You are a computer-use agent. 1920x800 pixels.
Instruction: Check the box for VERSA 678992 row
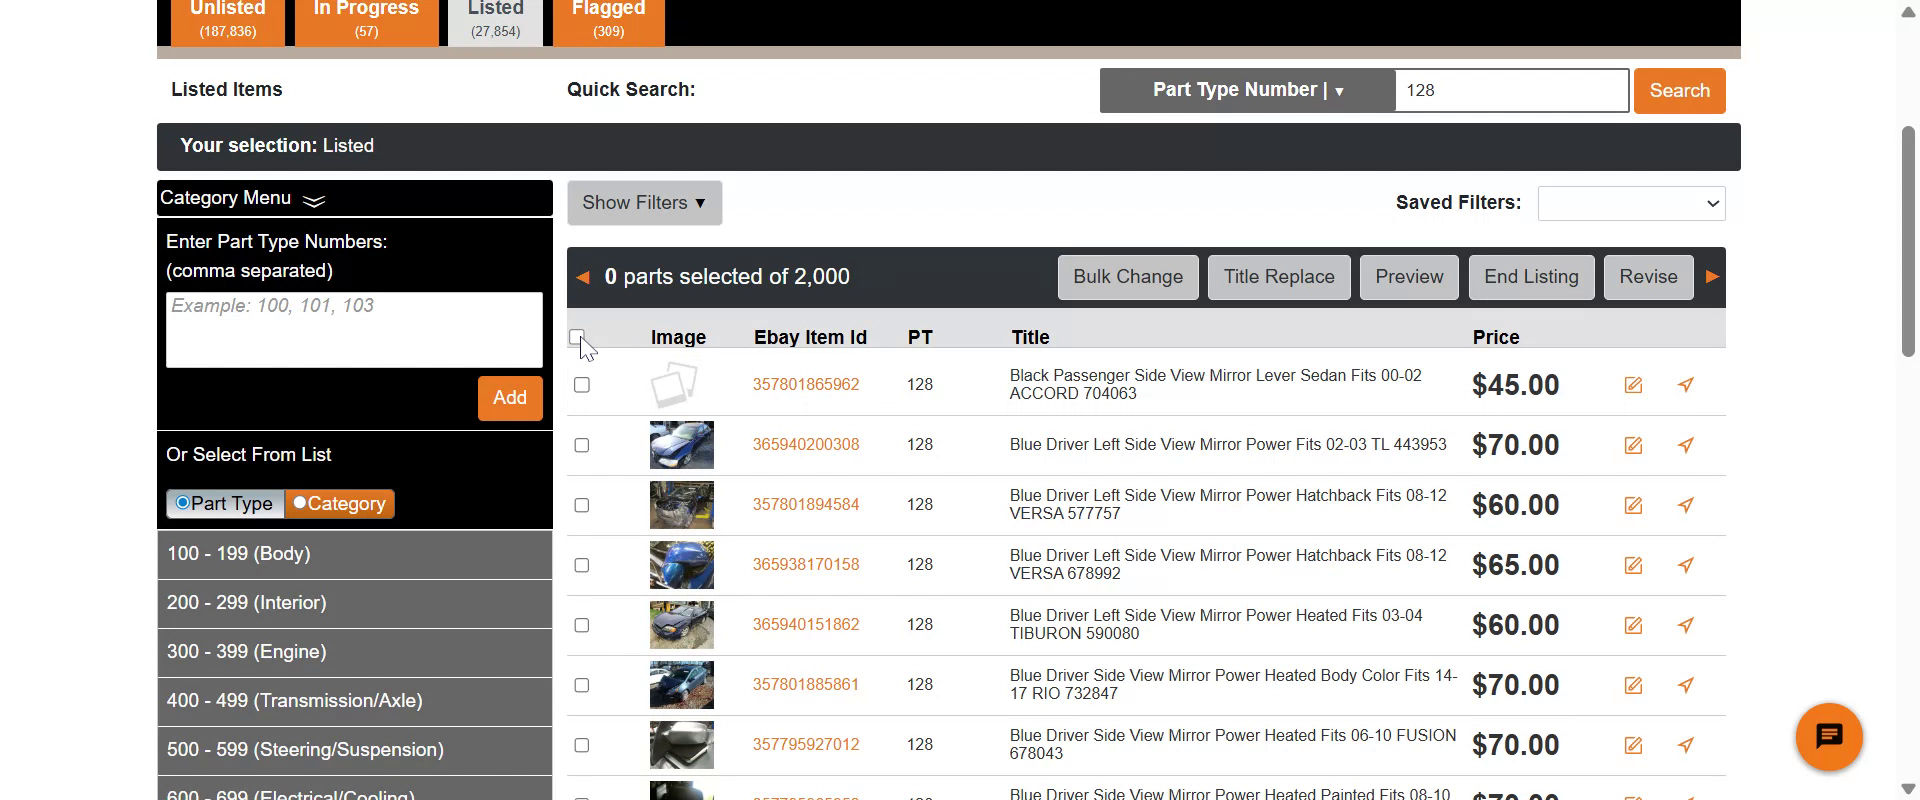[582, 565]
